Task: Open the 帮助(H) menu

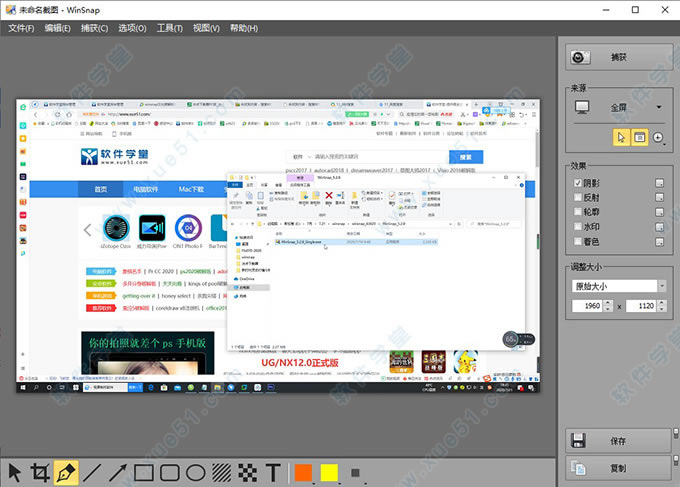Action: [x=244, y=28]
